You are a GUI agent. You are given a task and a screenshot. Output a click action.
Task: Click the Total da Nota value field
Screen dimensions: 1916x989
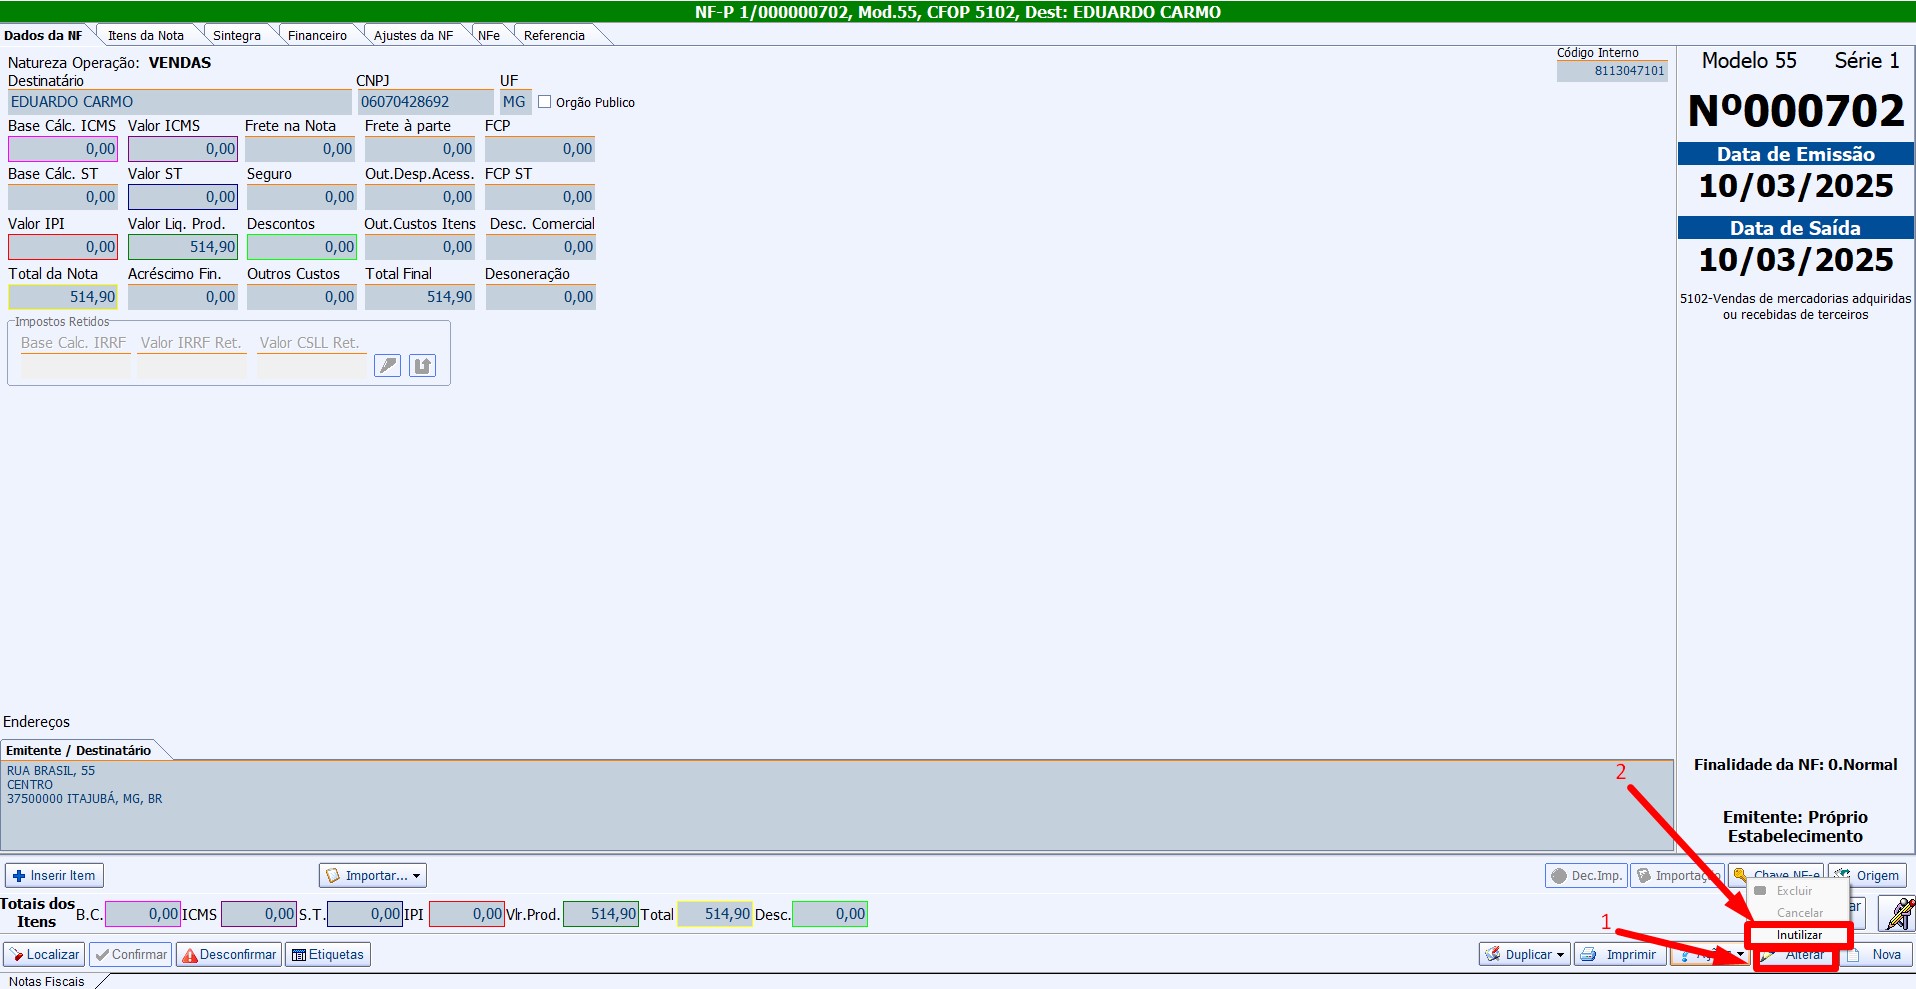click(63, 297)
